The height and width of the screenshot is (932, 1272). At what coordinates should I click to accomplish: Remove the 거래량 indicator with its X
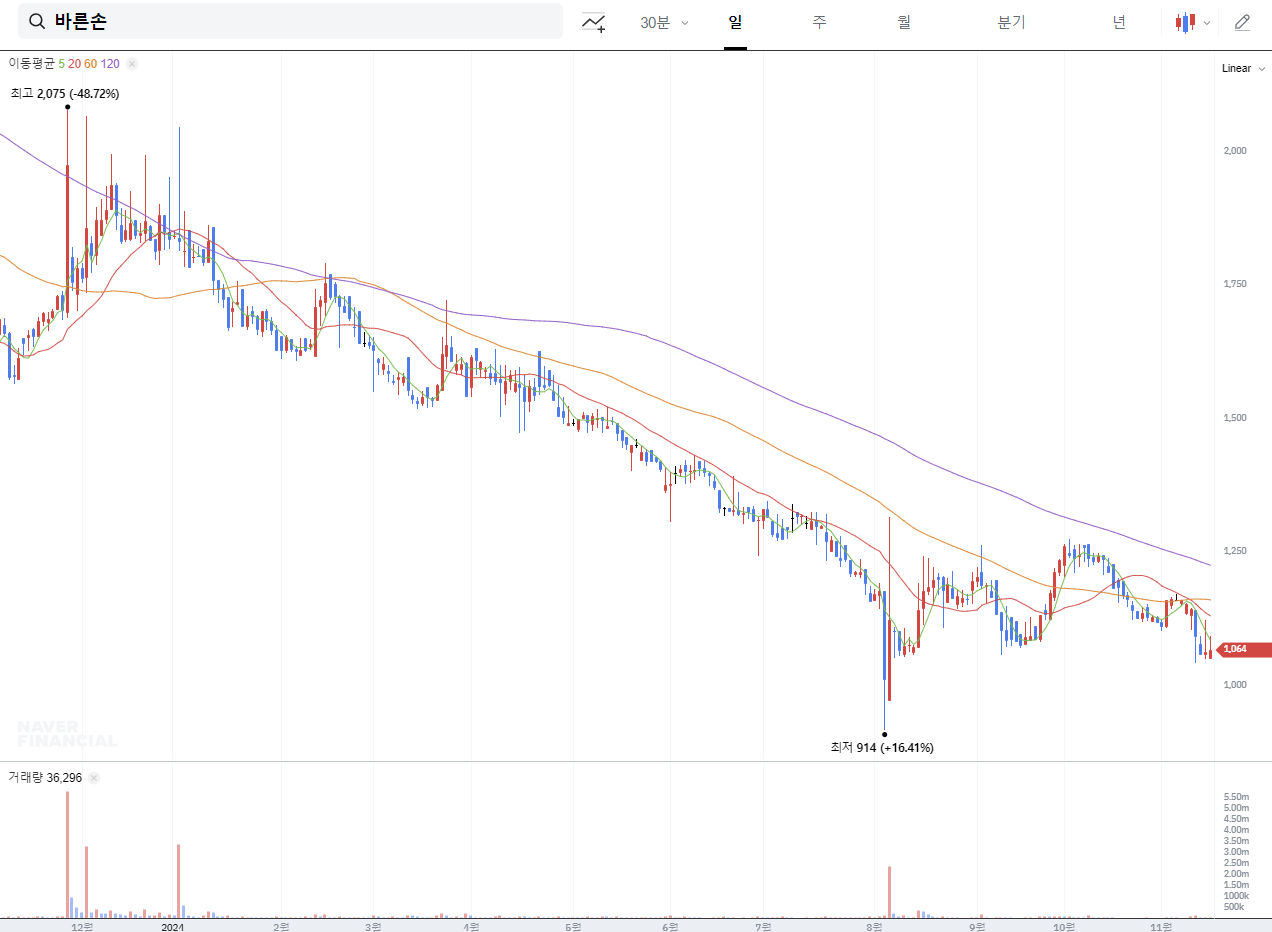[x=94, y=777]
